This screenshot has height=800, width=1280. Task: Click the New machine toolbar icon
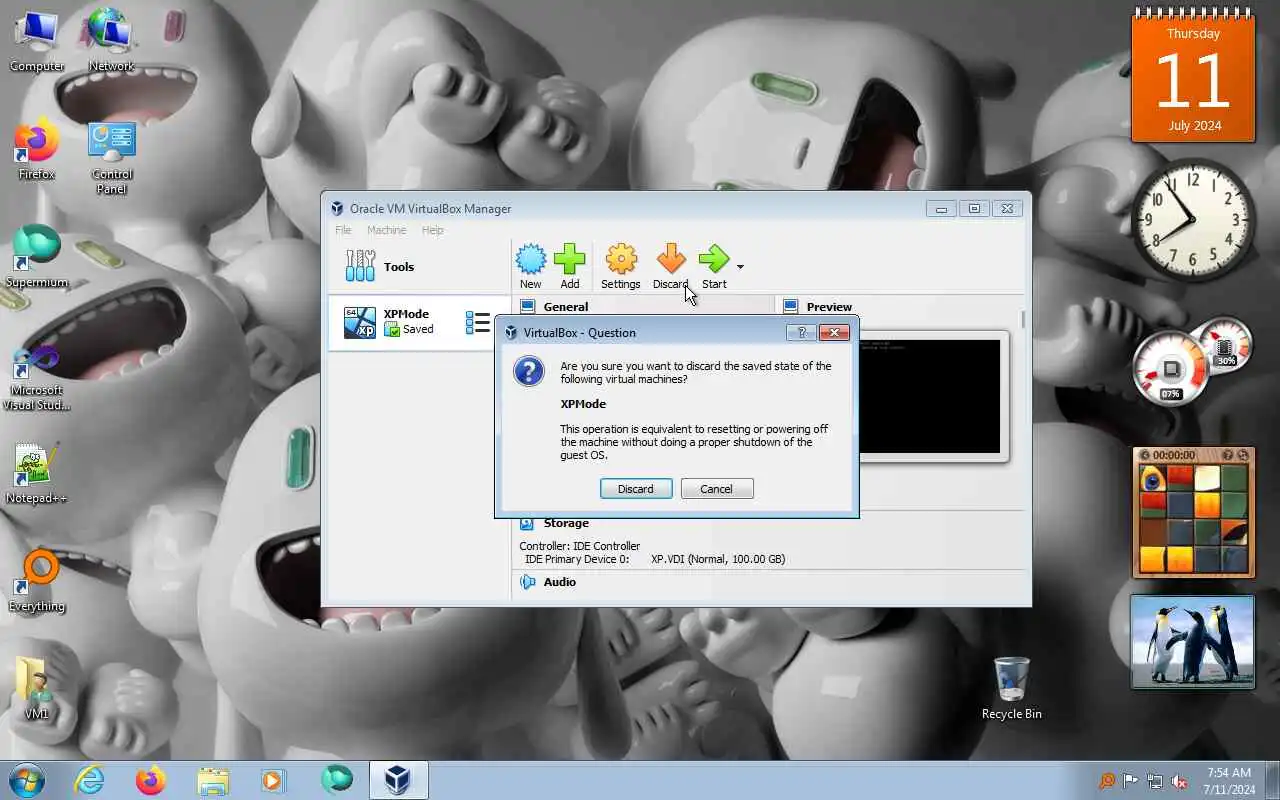[530, 259]
